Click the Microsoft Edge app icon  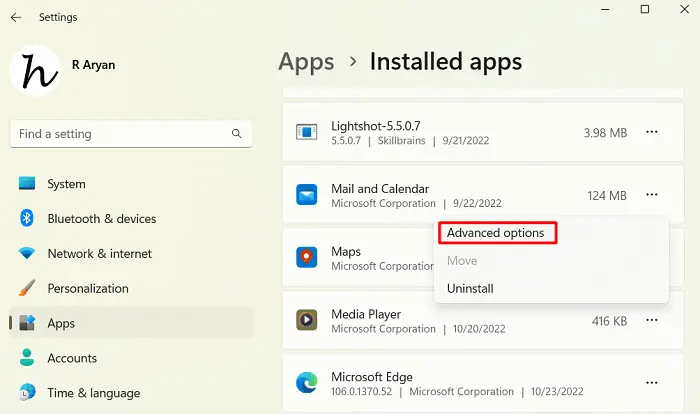click(x=307, y=383)
